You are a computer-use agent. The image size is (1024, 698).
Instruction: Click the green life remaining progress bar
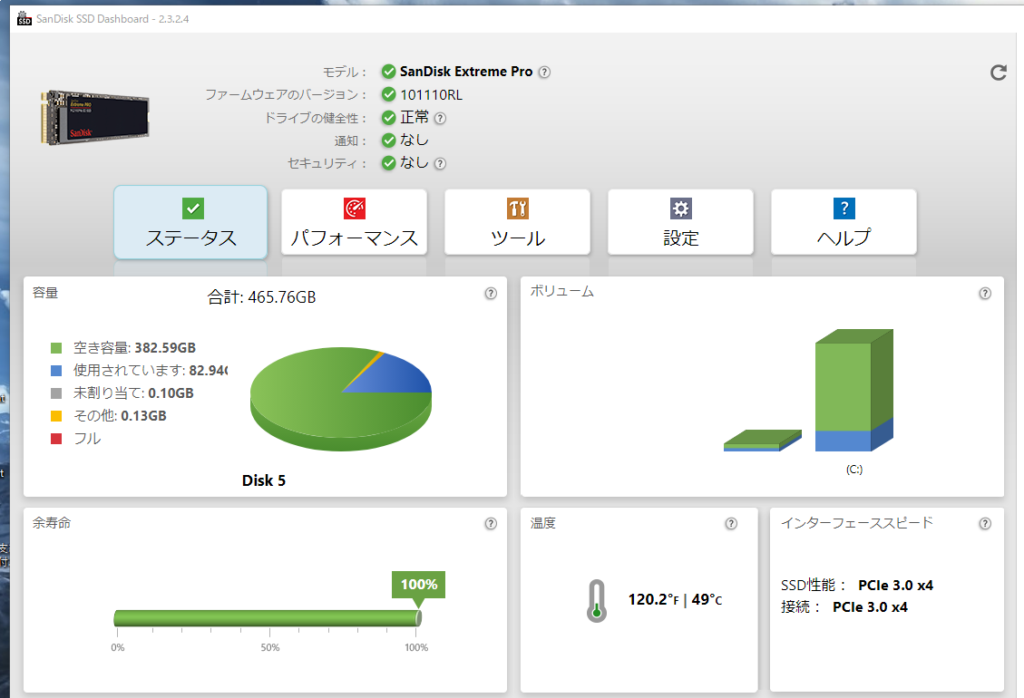[x=267, y=618]
